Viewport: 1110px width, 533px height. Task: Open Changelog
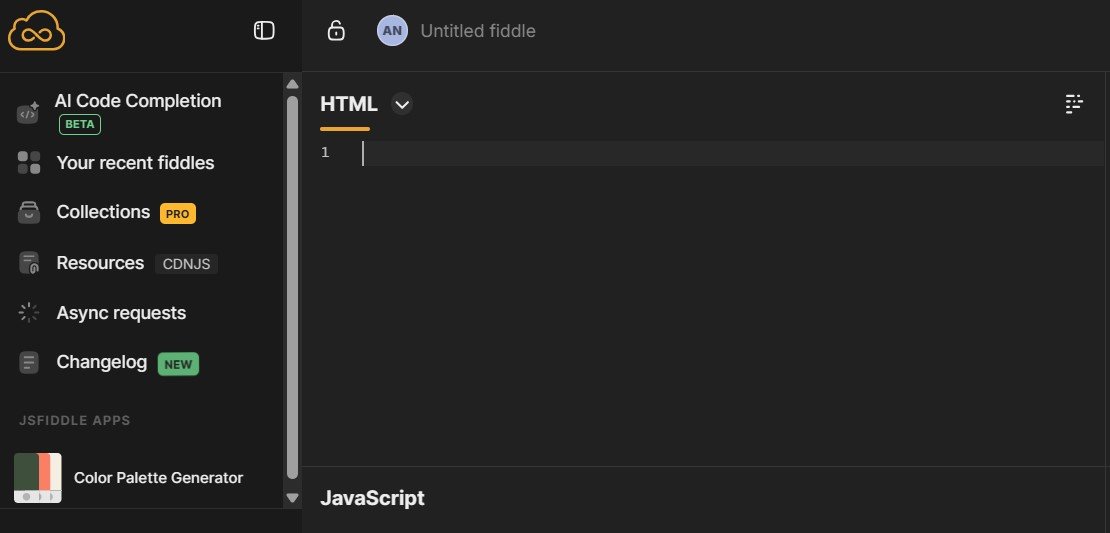[x=102, y=362]
